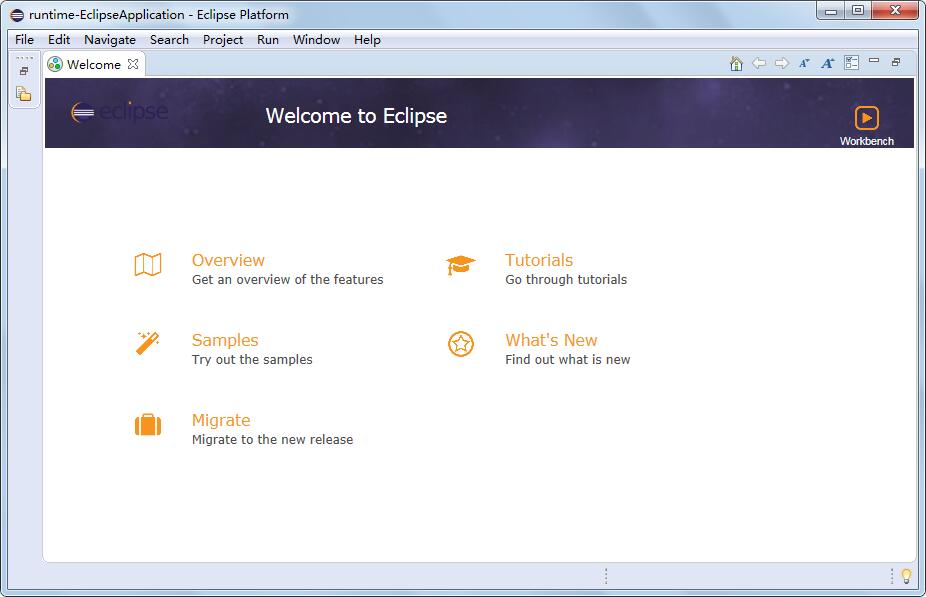Open the Navigate menu
The image size is (926, 597).
[110, 40]
